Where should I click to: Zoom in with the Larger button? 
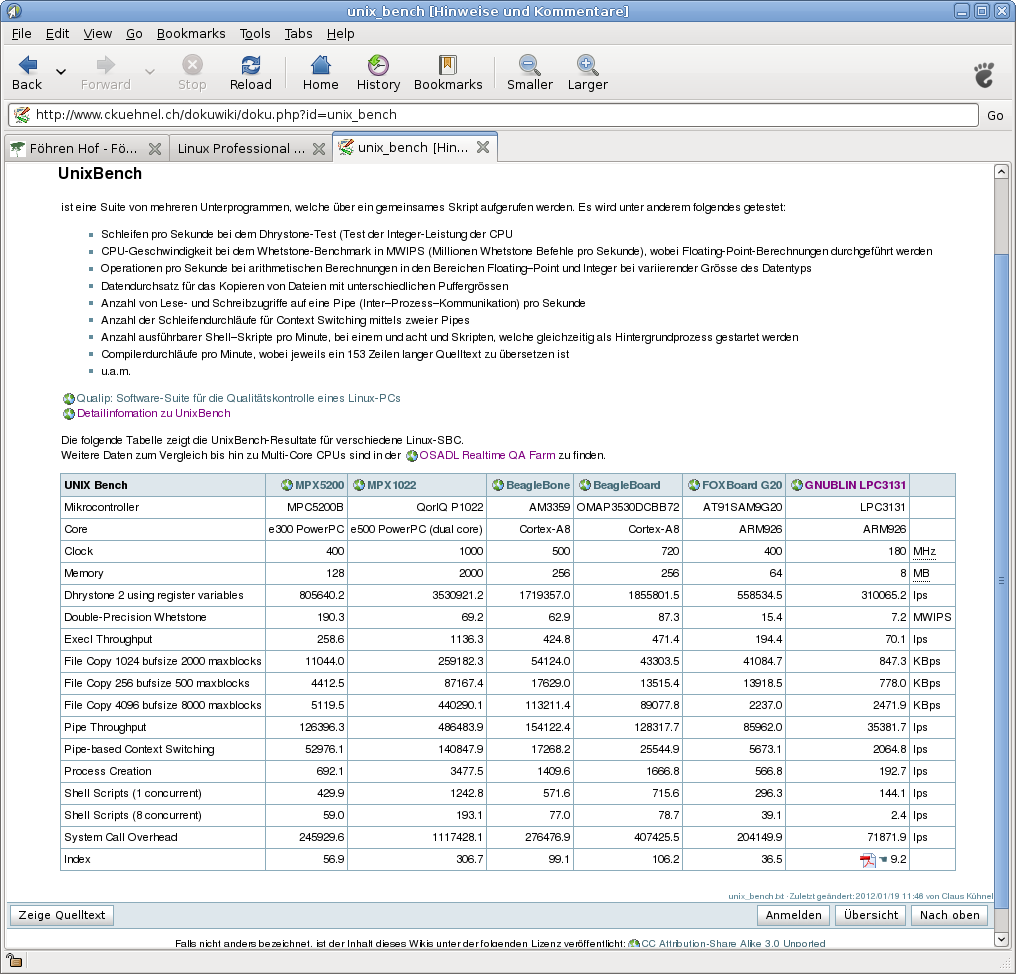[588, 73]
